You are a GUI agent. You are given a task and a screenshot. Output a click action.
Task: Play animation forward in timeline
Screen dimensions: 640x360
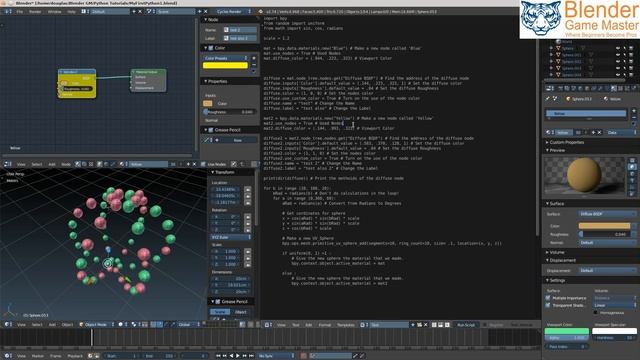click(x=238, y=356)
